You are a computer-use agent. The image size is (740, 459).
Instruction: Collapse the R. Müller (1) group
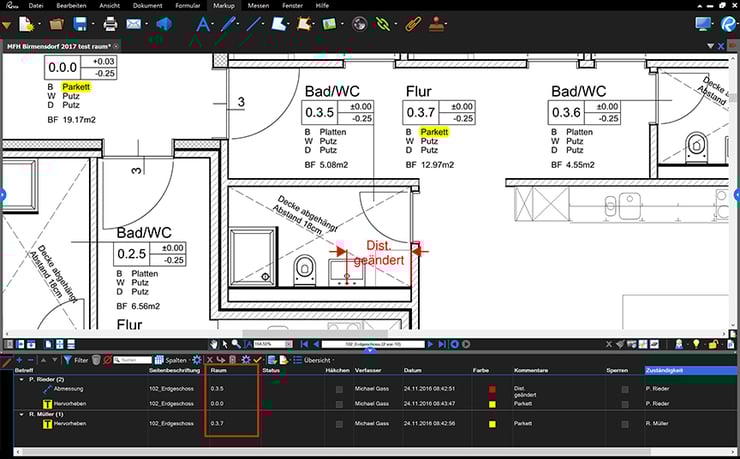(x=22, y=414)
